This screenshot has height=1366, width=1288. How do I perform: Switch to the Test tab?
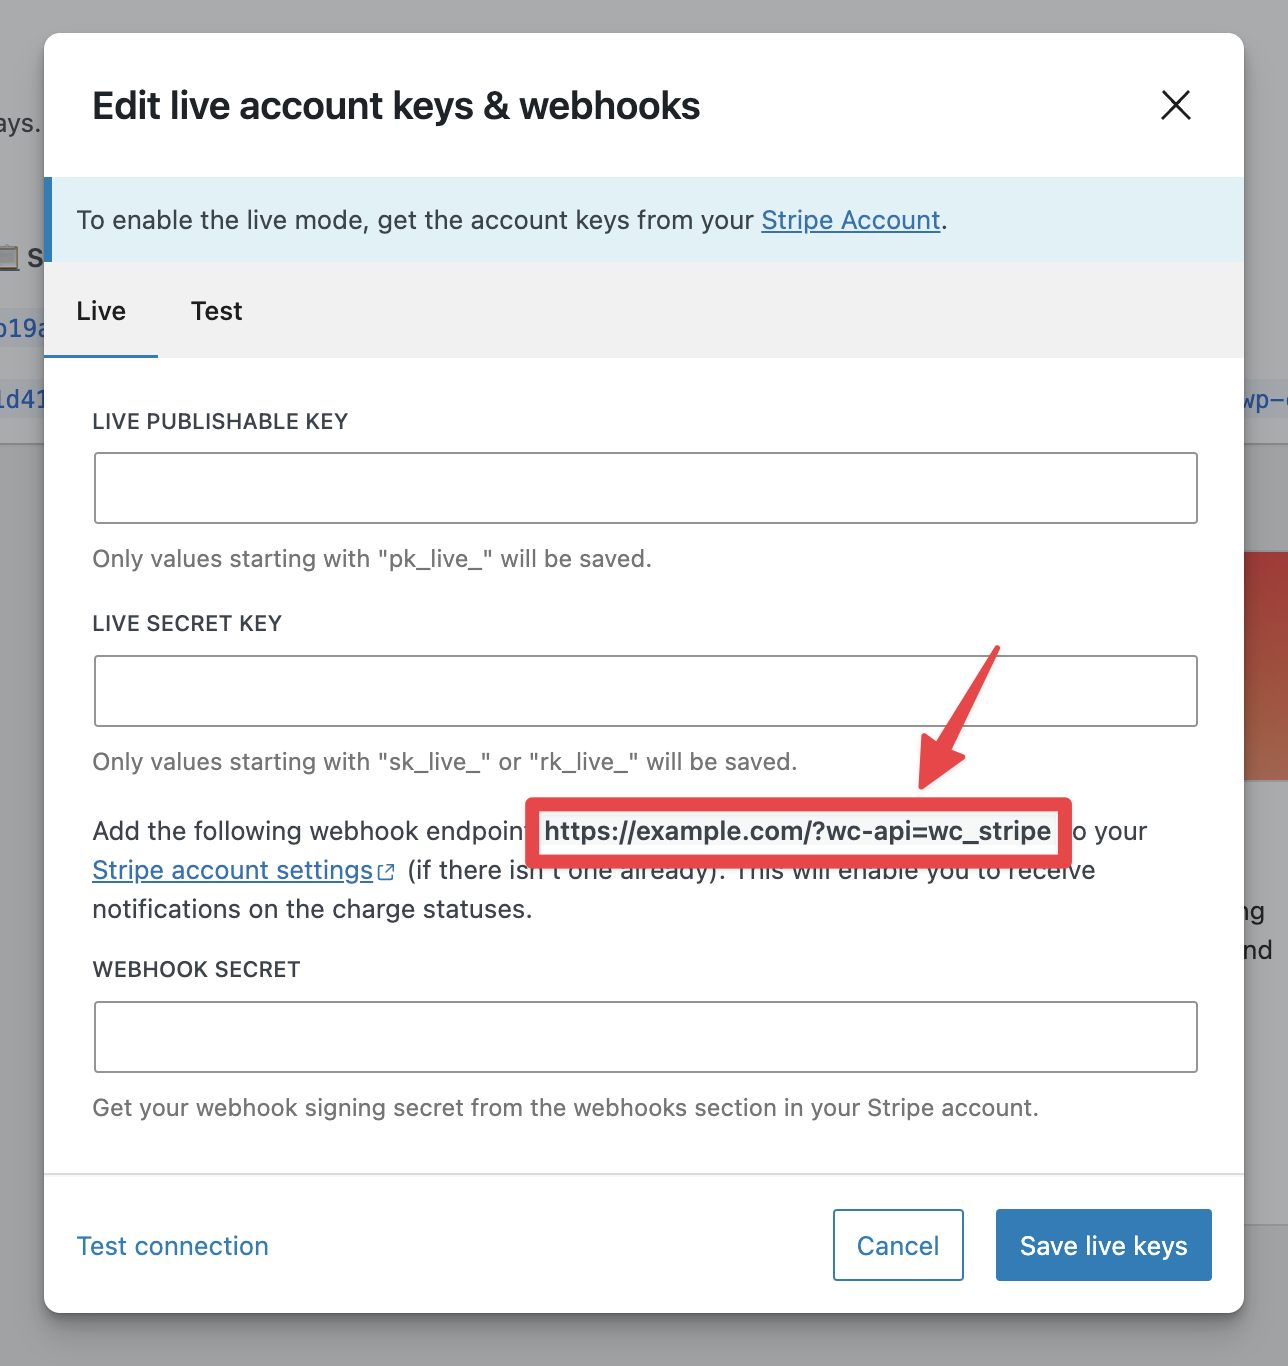tap(216, 311)
